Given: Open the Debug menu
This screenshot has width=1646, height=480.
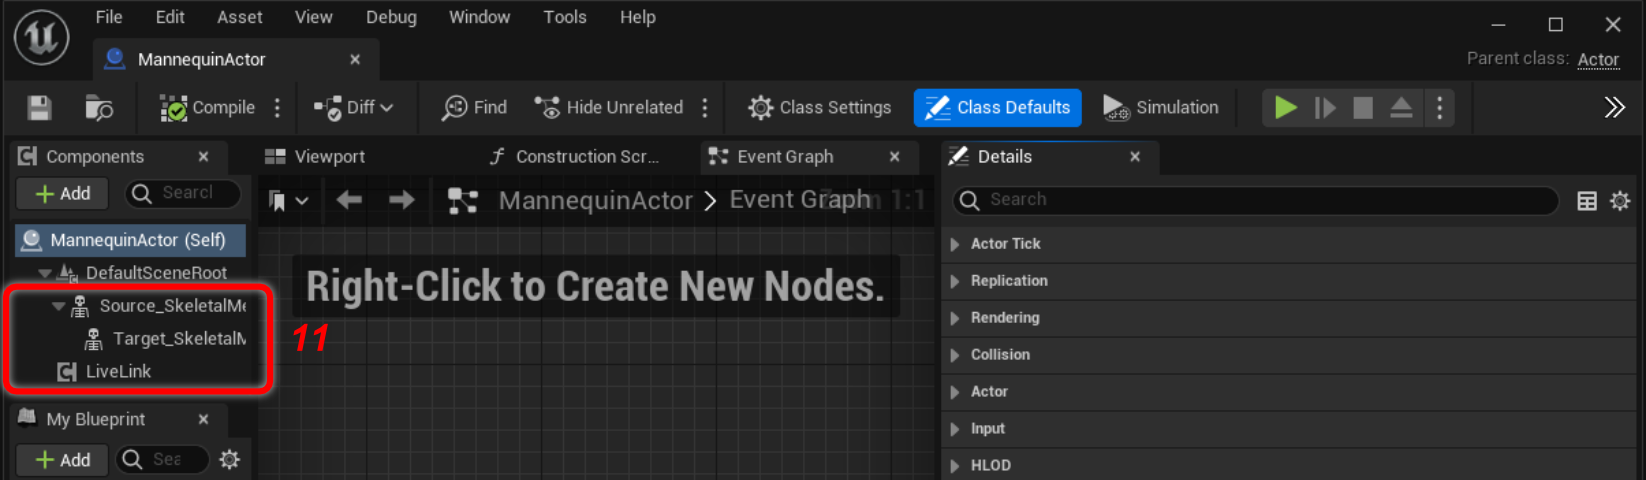Looking at the screenshot, I should (x=391, y=17).
